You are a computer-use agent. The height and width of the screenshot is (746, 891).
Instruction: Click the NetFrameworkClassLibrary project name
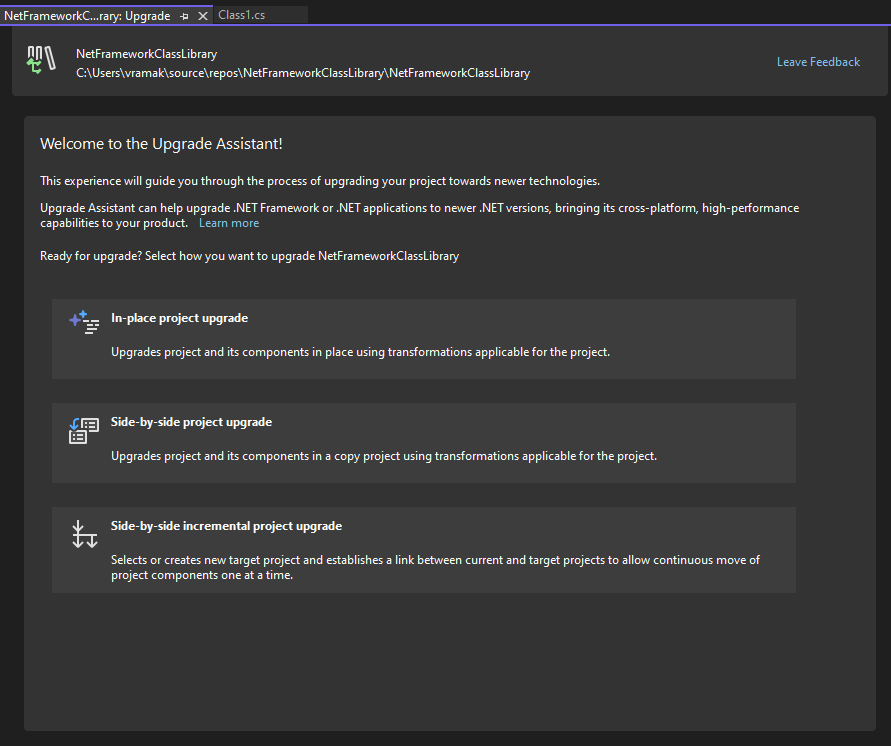point(146,53)
